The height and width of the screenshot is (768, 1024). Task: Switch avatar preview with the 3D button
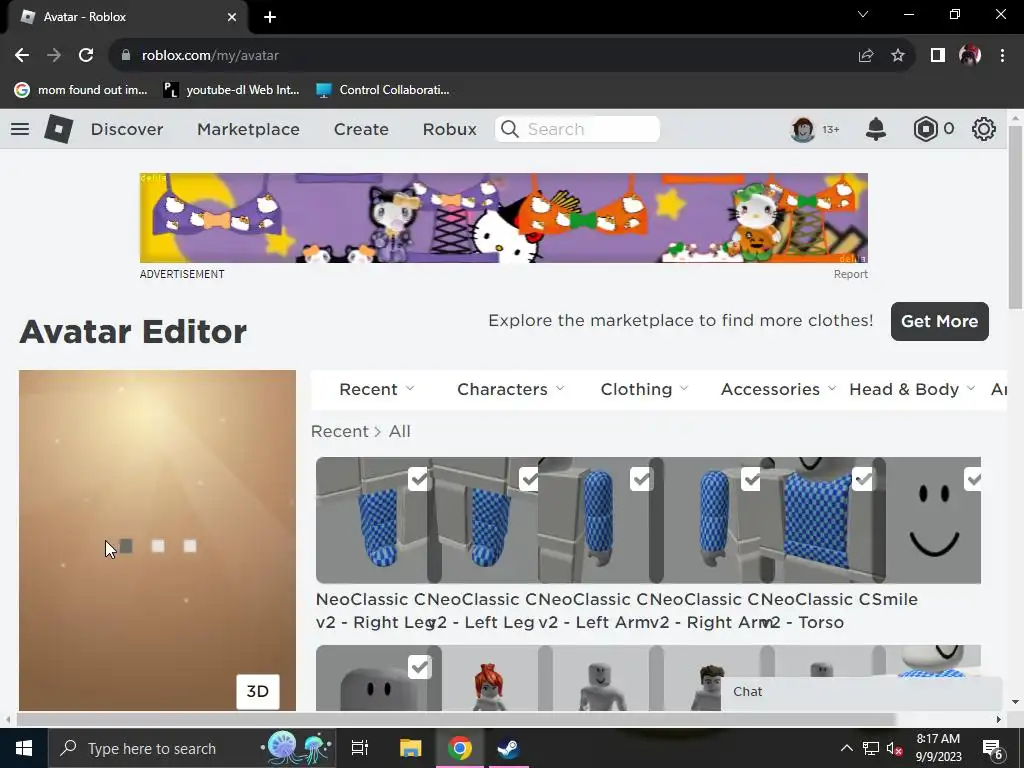coord(257,692)
